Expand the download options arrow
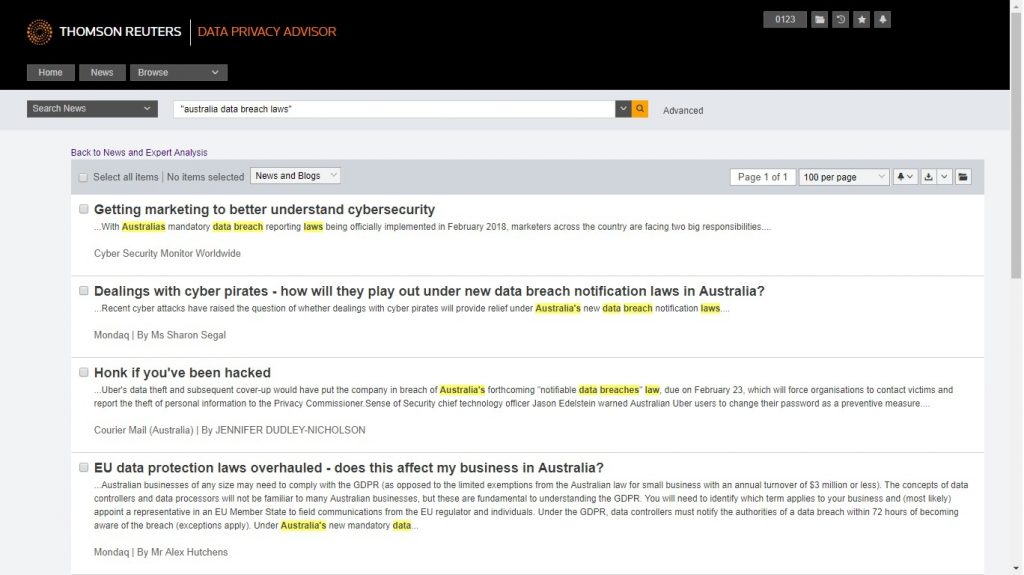 [x=944, y=177]
